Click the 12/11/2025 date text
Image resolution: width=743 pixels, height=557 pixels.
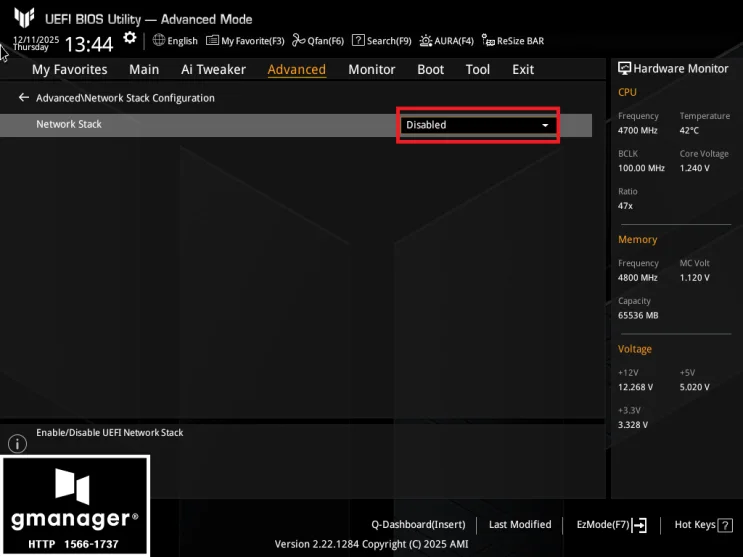[x=36, y=39]
